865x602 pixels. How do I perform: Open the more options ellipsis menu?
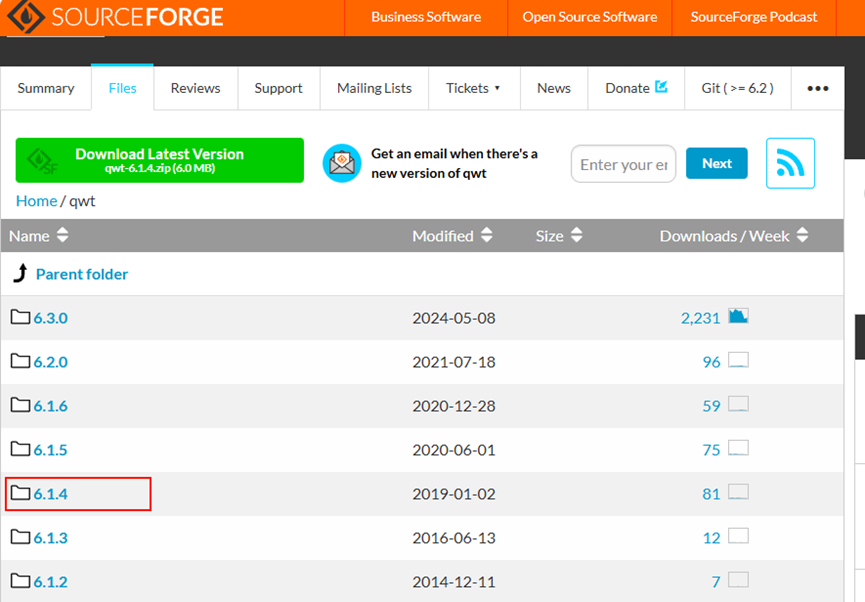(818, 88)
